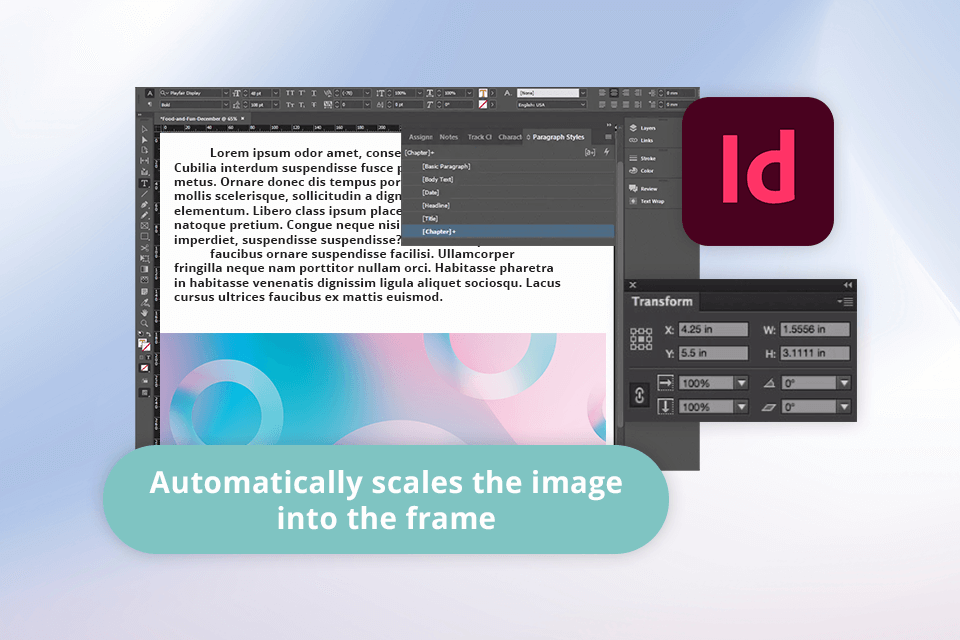Apply the [Headline] paragraph style
960x640 pixels.
tap(508, 205)
